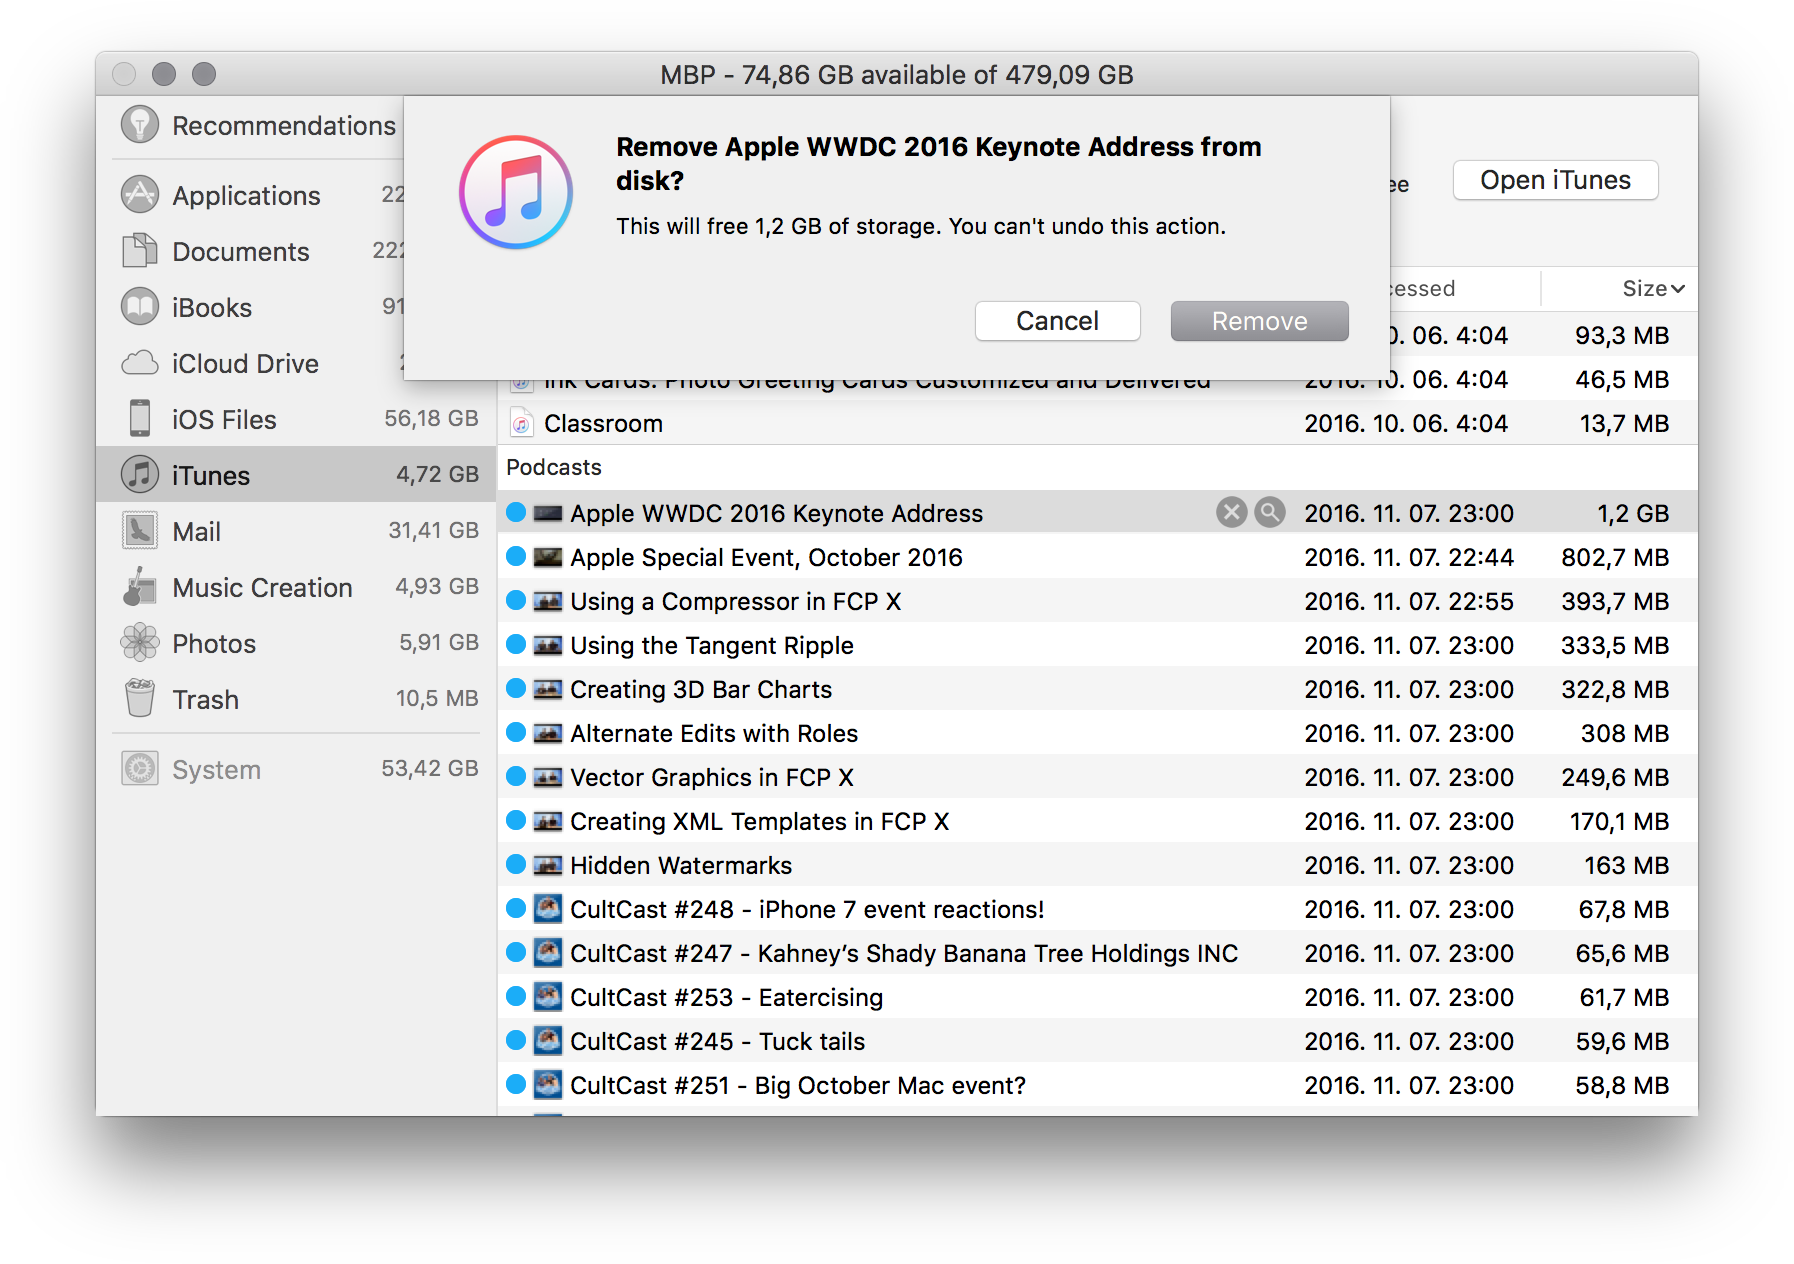
Task: Click date 2016. 11. 07. 22:55
Action: (x=1409, y=601)
